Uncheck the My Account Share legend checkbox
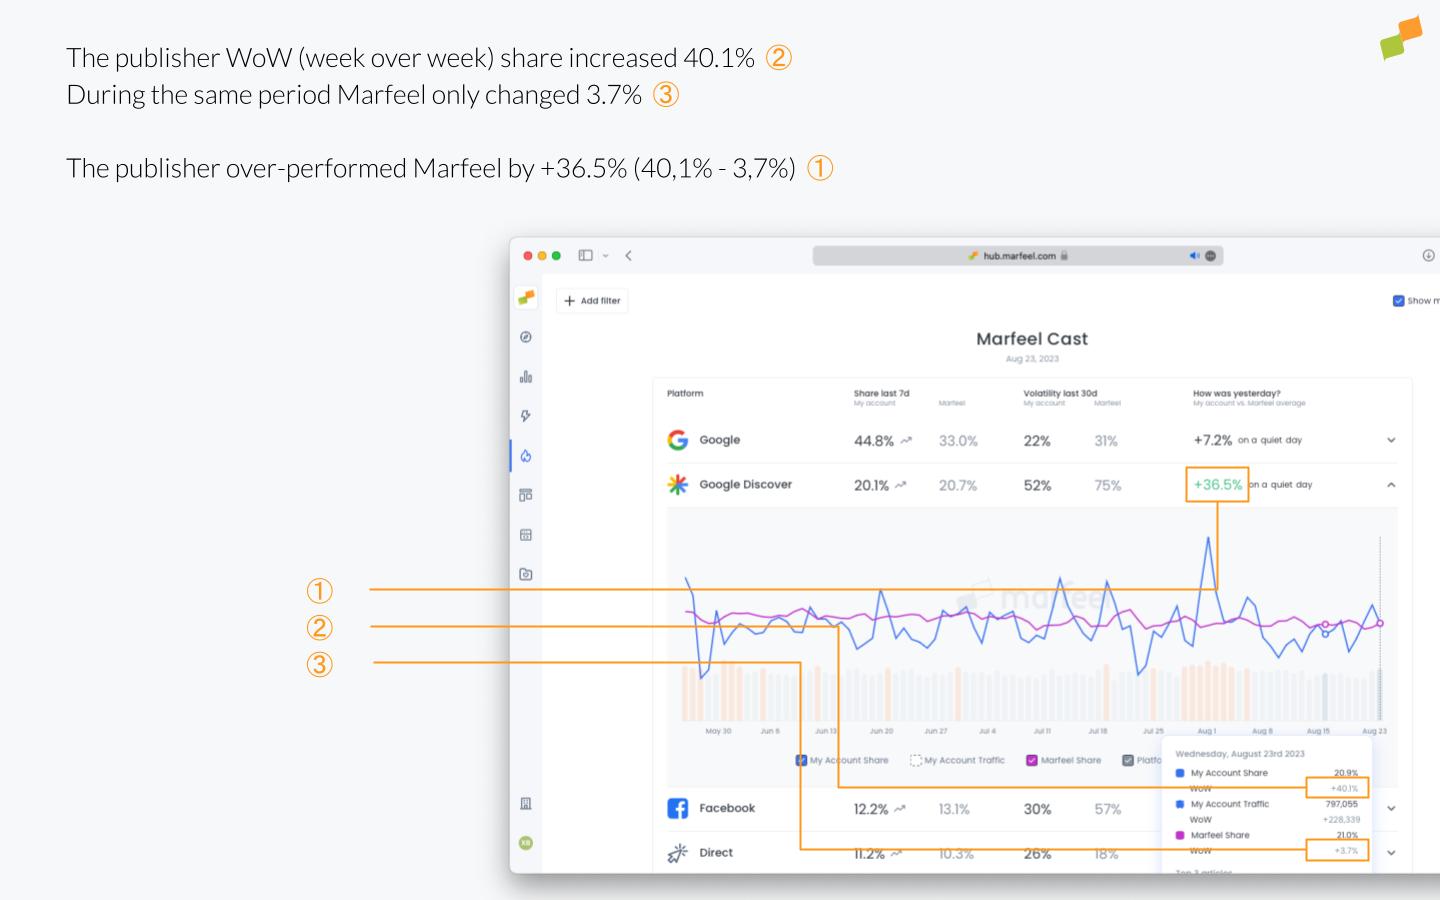Image resolution: width=1440 pixels, height=900 pixels. point(799,760)
